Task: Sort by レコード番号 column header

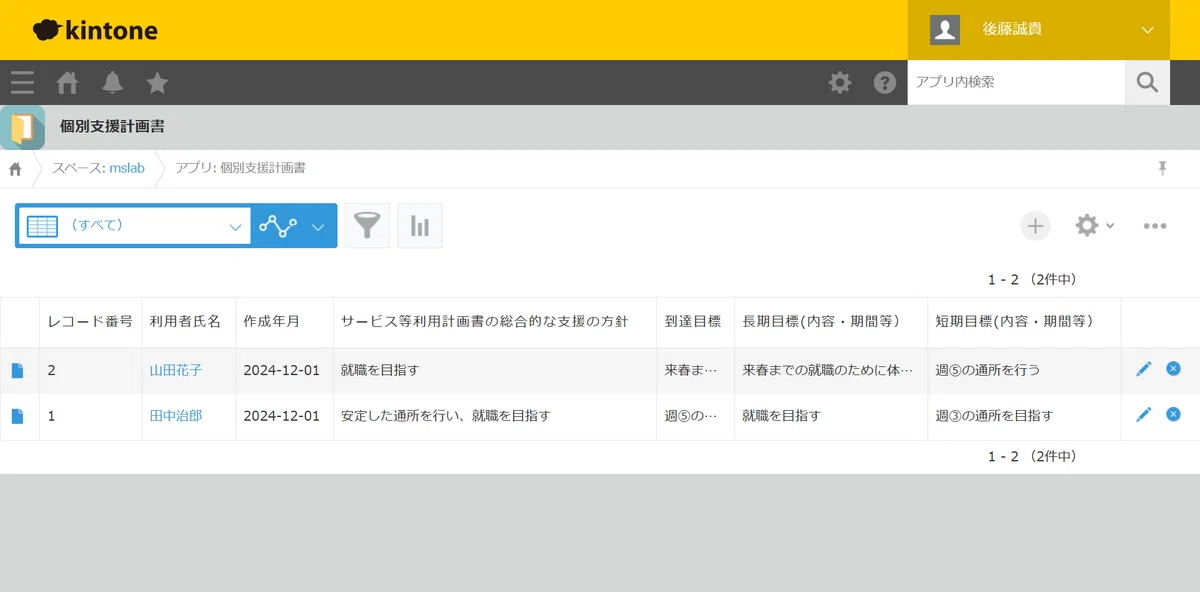Action: pyautogui.click(x=90, y=322)
